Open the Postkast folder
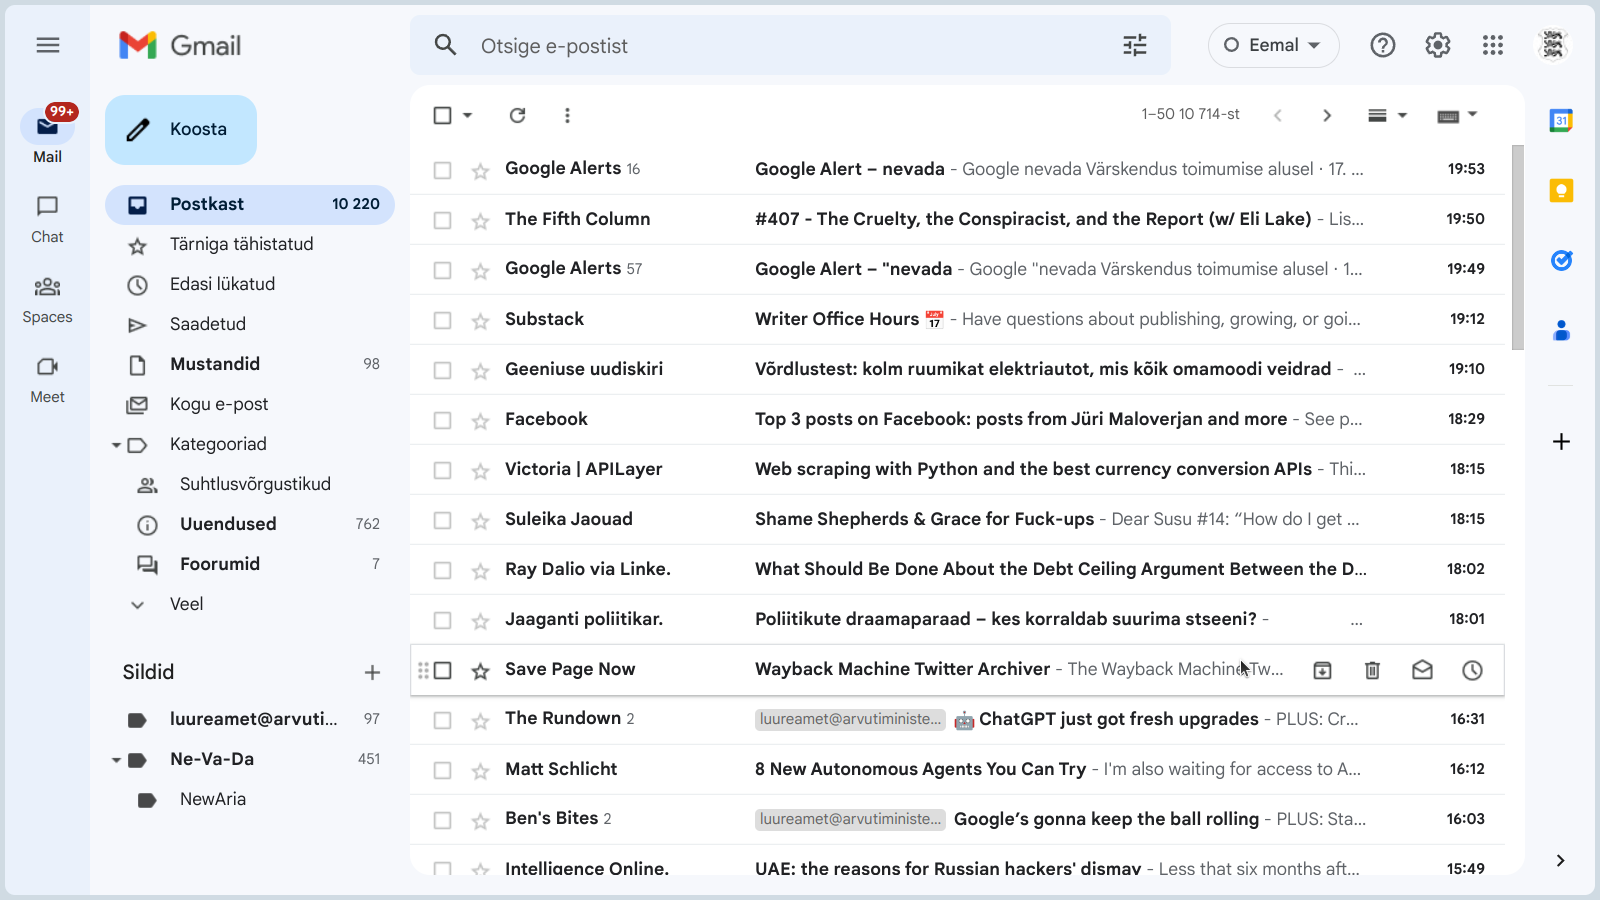This screenshot has height=900, width=1600. tap(250, 204)
